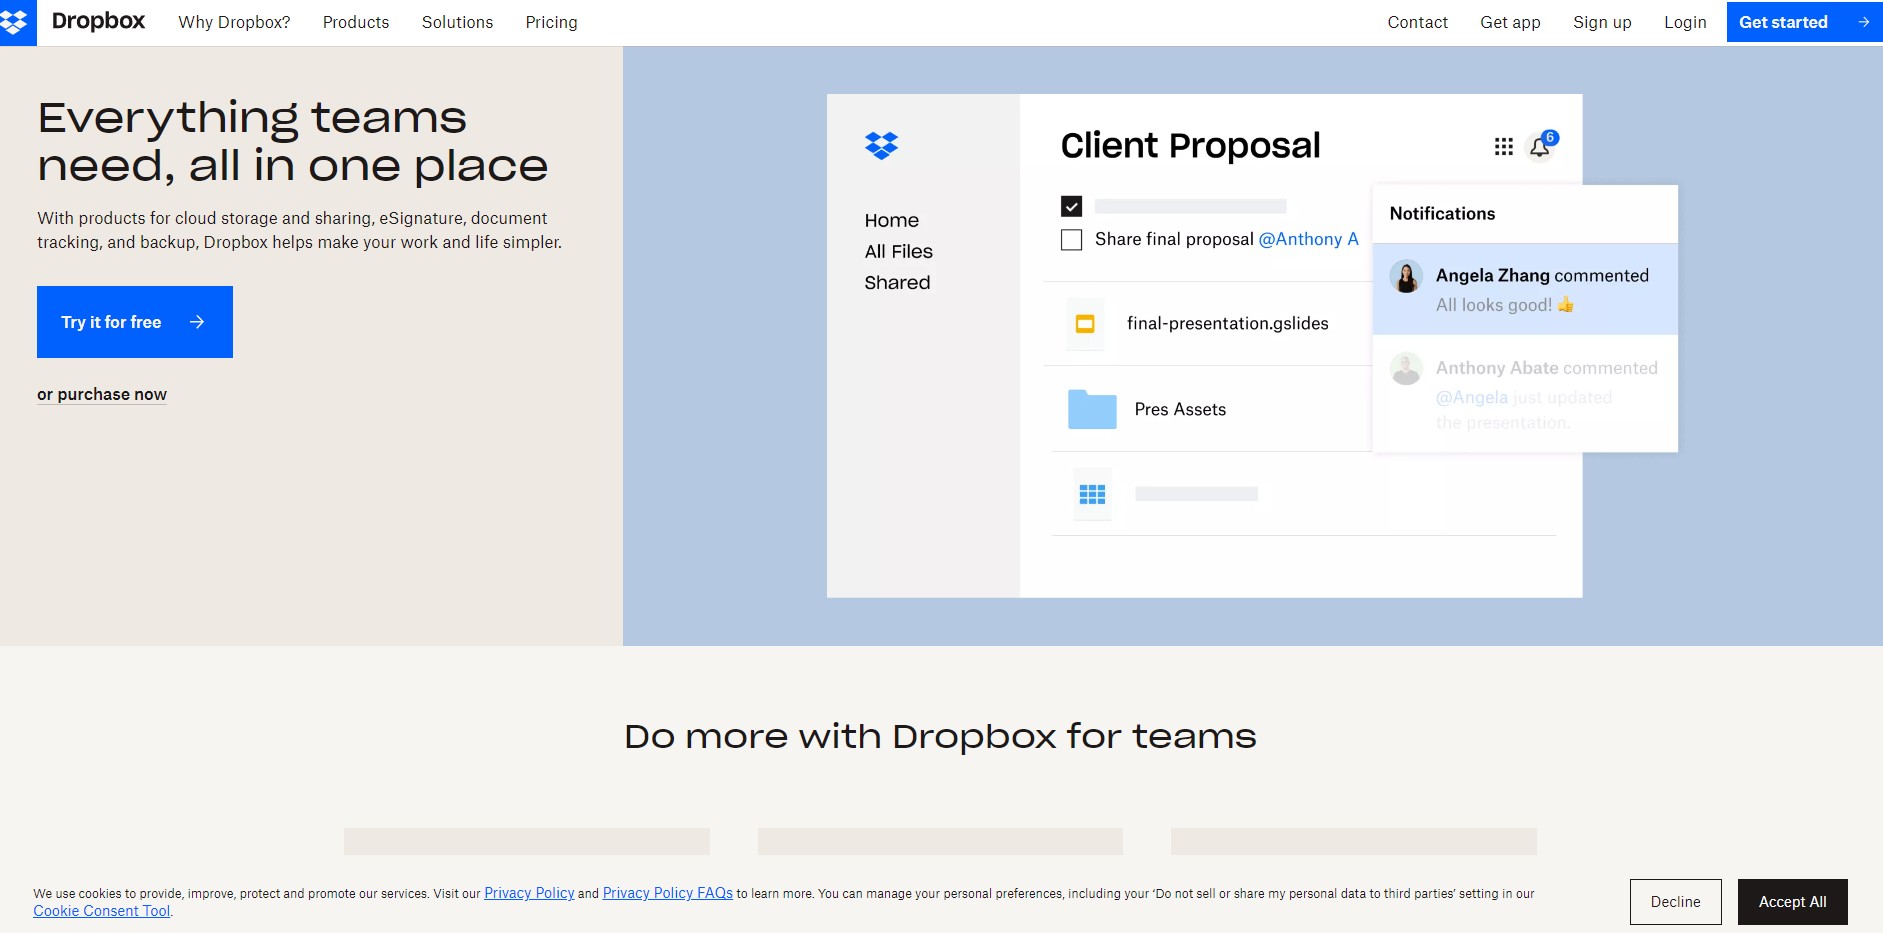
Task: Select Shared in the mockup sidebar
Action: point(897,282)
